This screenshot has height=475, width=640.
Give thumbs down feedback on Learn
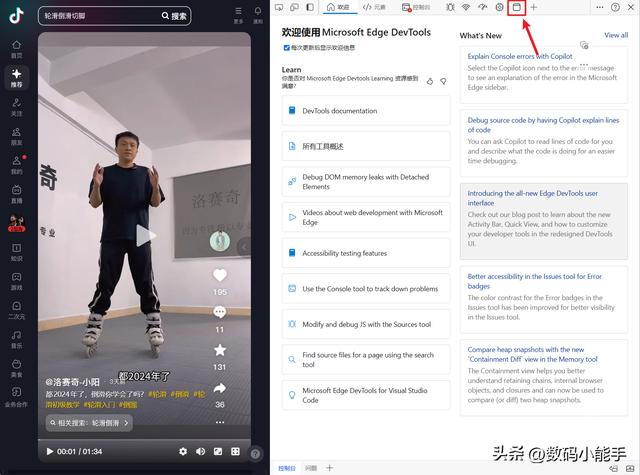click(443, 81)
